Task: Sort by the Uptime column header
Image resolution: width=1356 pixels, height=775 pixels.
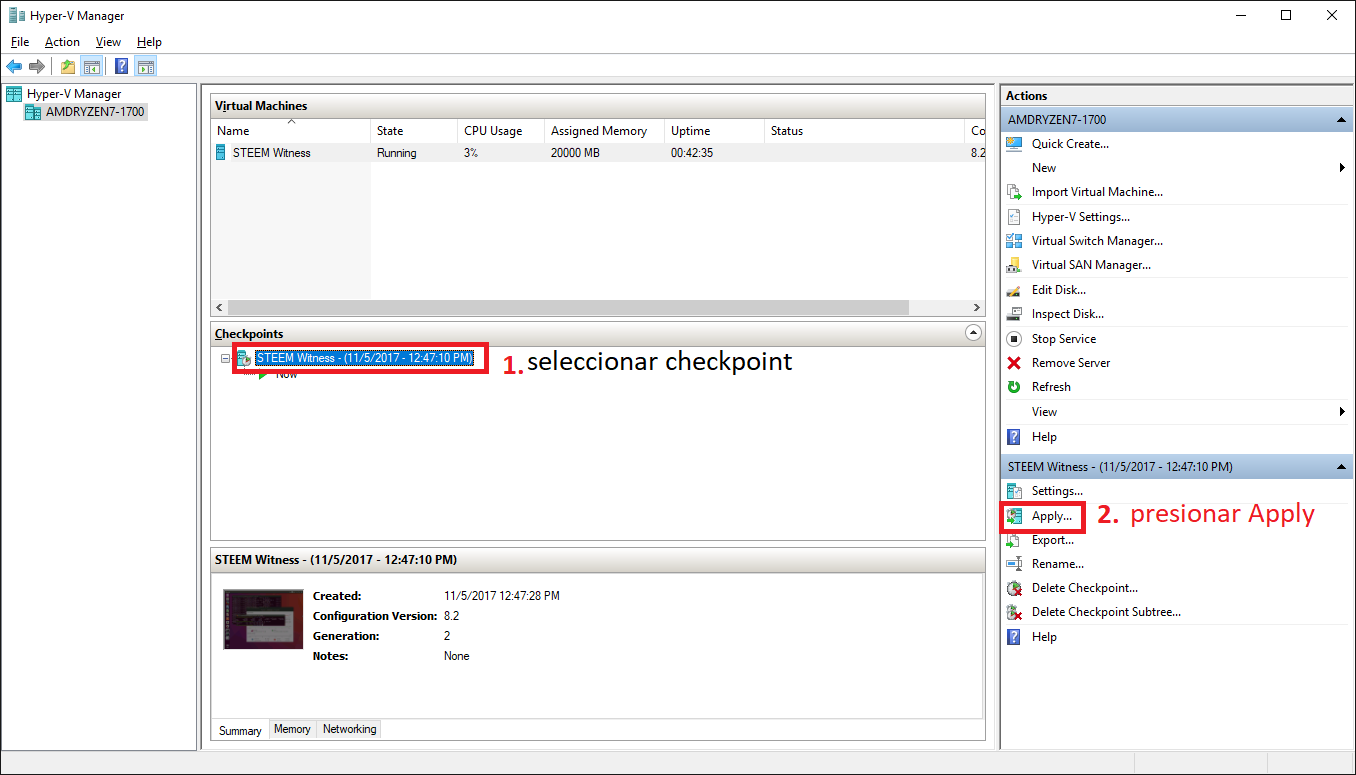Action: click(x=714, y=131)
